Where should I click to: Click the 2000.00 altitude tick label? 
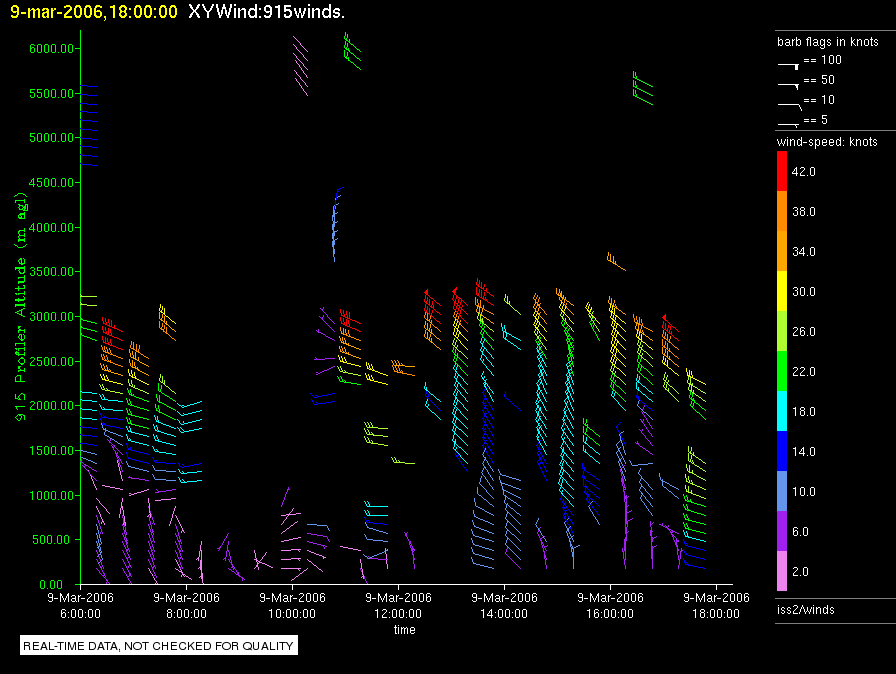coord(51,406)
